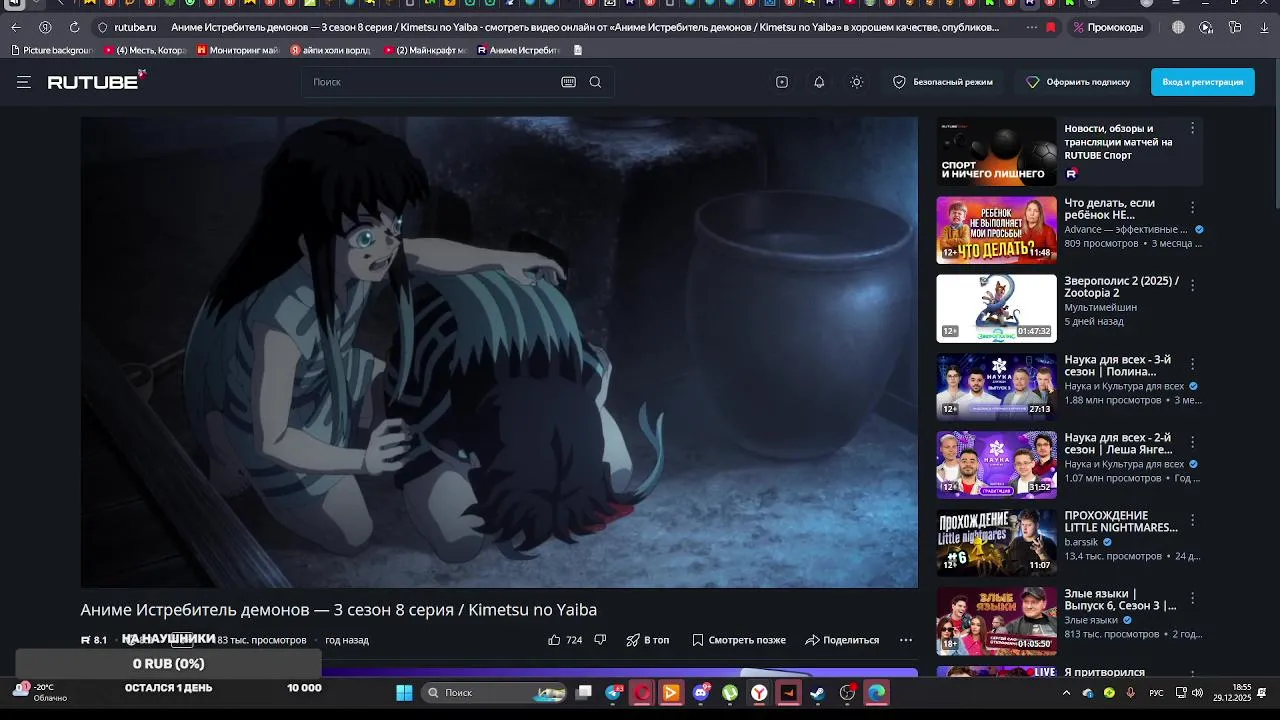Image resolution: width=1280 pixels, height=720 pixels.
Task: Click Новости, обзоры и трансляции title
Action: (1118, 142)
